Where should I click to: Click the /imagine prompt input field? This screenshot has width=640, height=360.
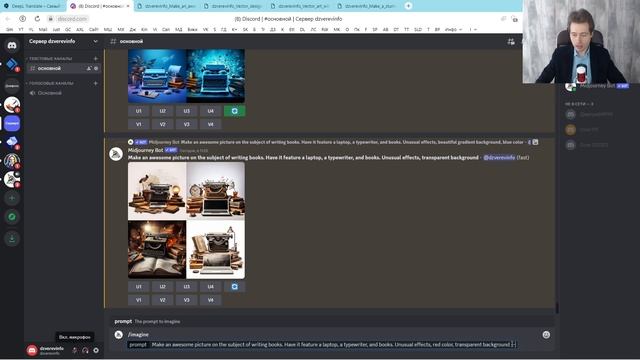pyautogui.click(x=322, y=344)
